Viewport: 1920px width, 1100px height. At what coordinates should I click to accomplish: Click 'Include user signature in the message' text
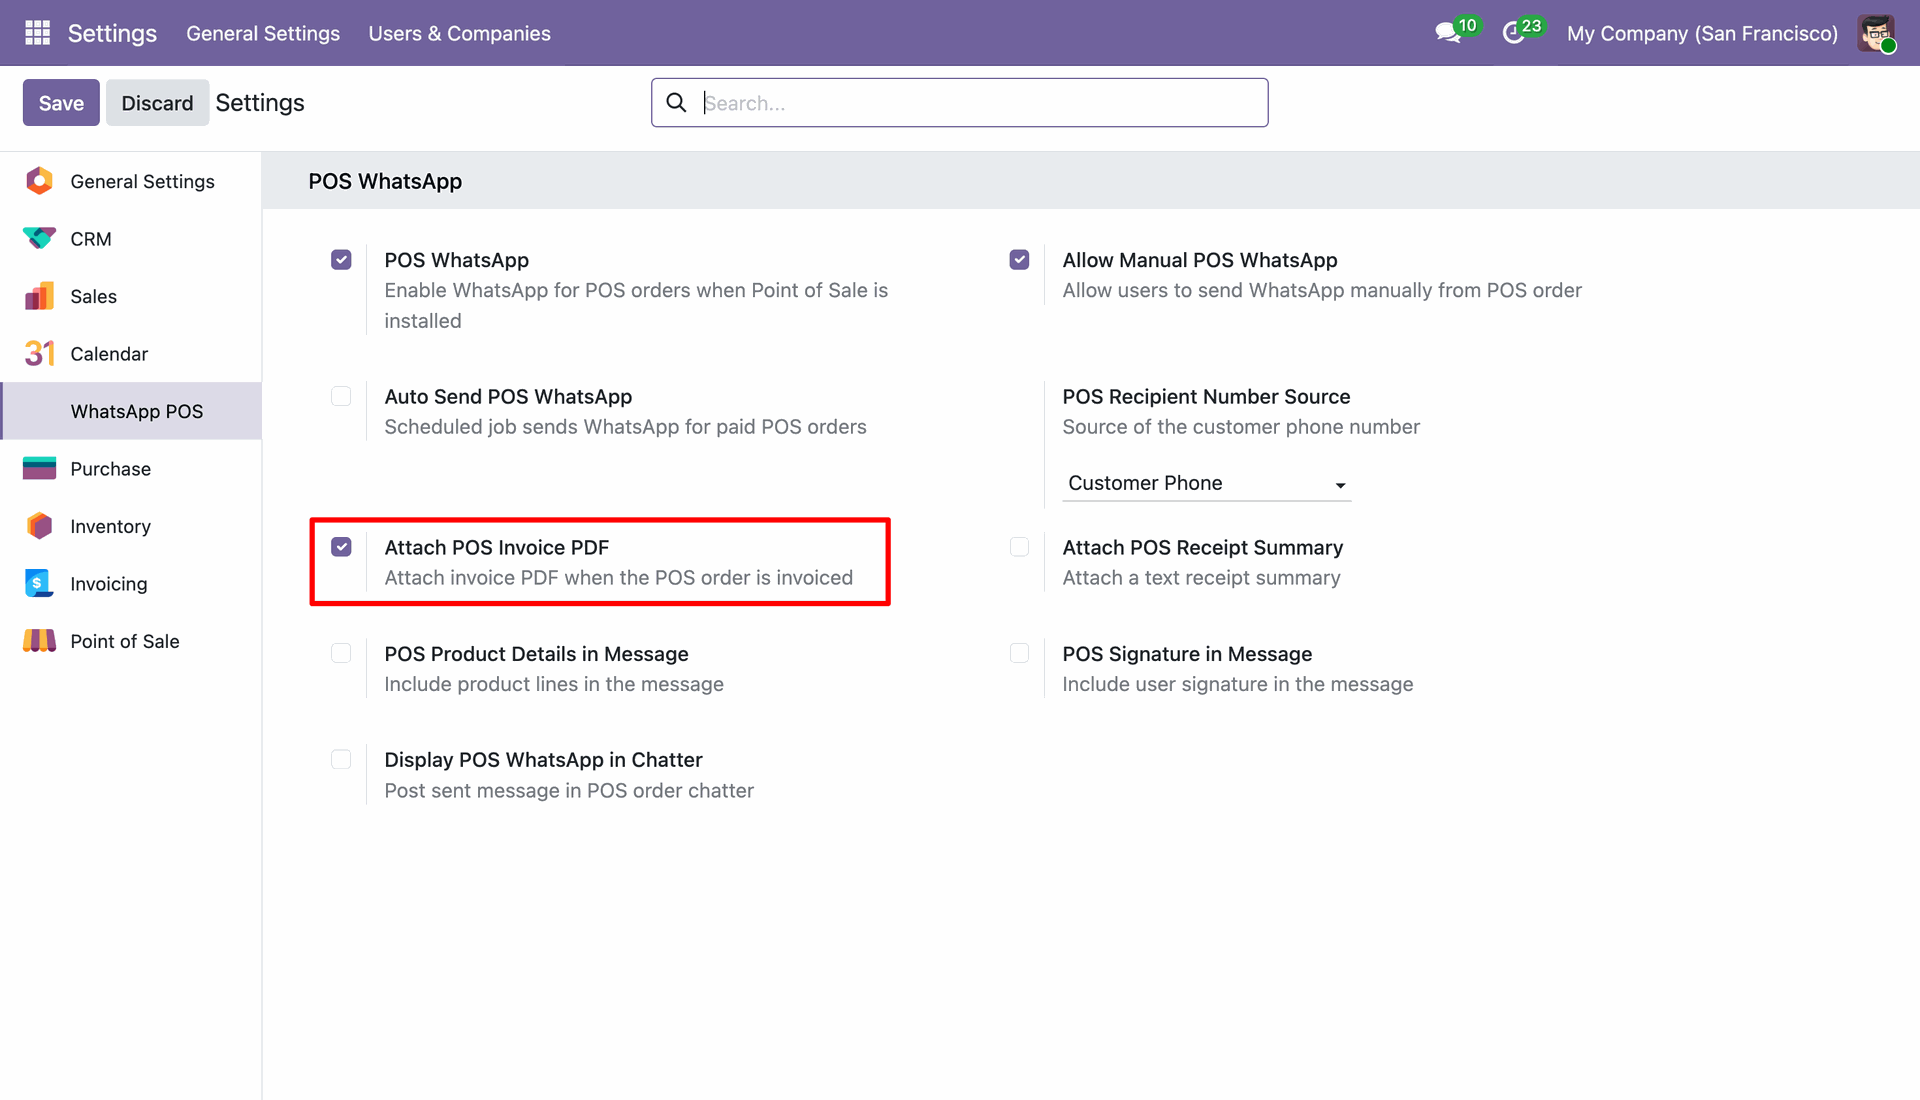(x=1238, y=684)
